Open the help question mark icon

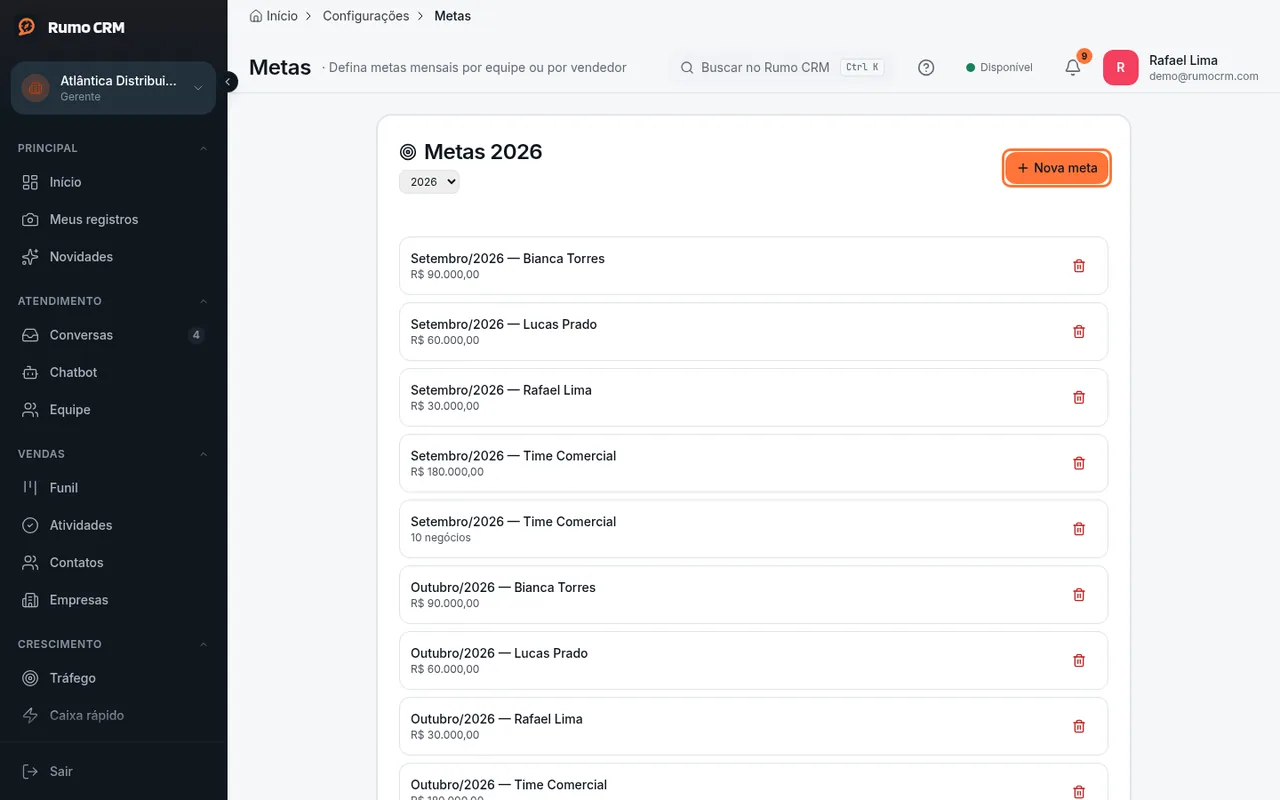[x=926, y=68]
